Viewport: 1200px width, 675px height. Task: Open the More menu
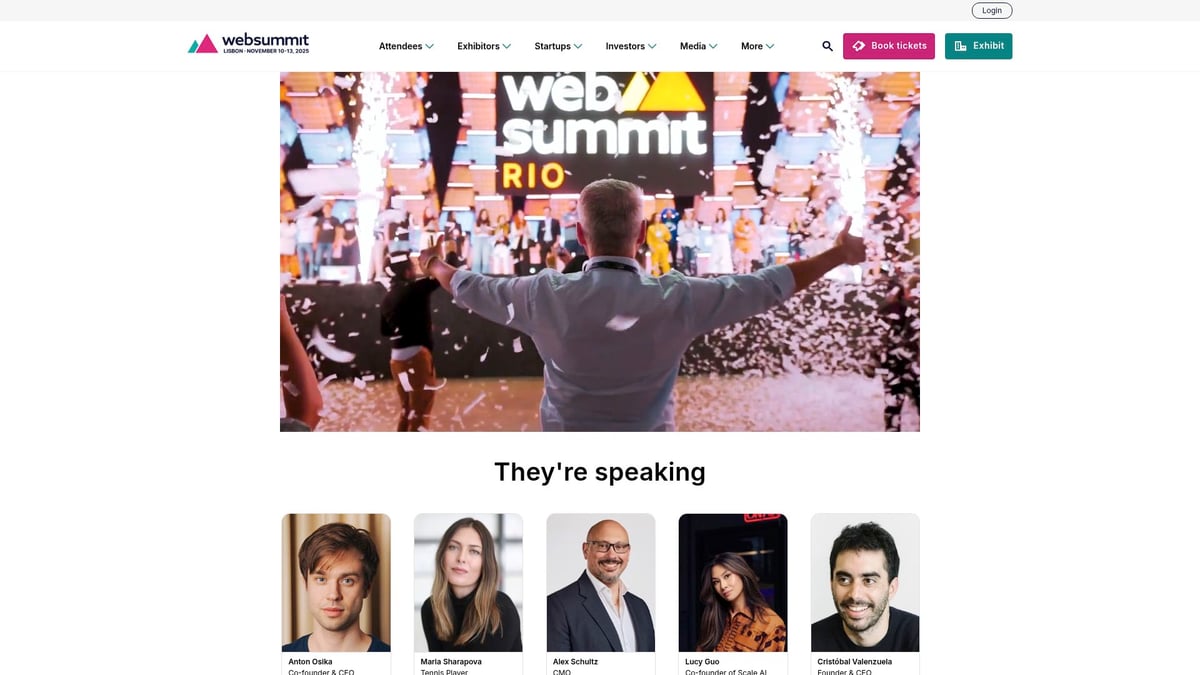(x=757, y=46)
